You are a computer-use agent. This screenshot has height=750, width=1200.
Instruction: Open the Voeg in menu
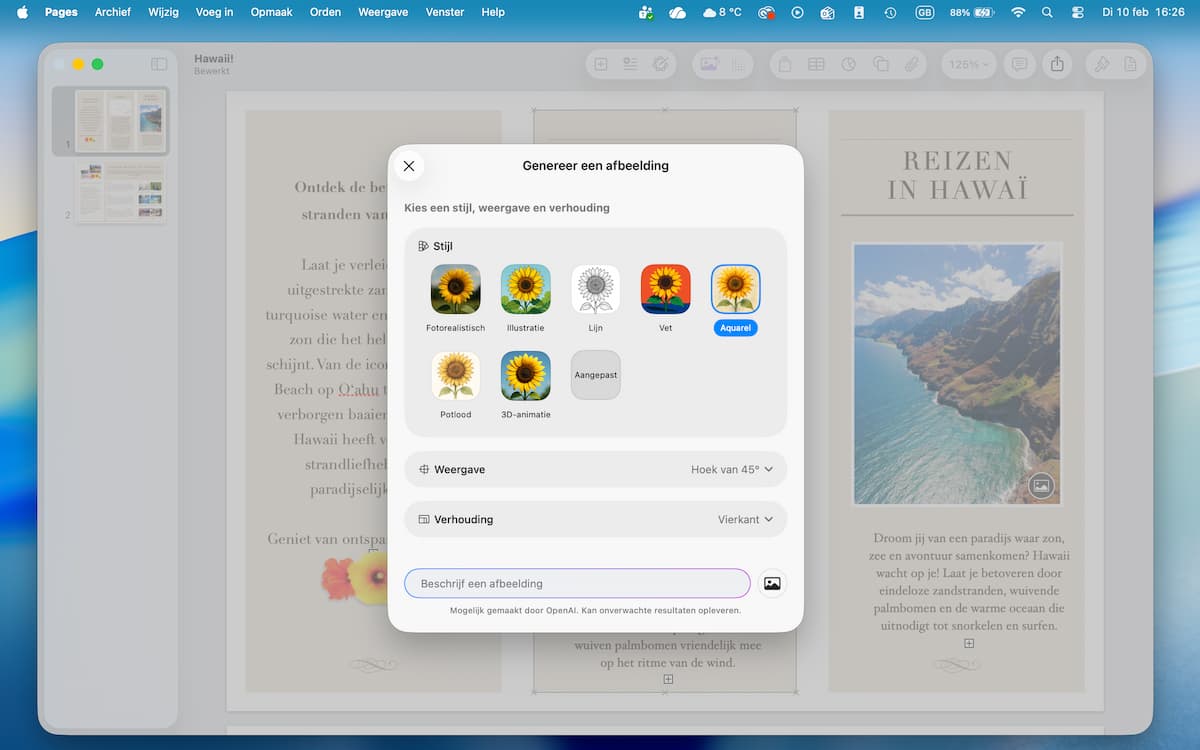coord(214,12)
